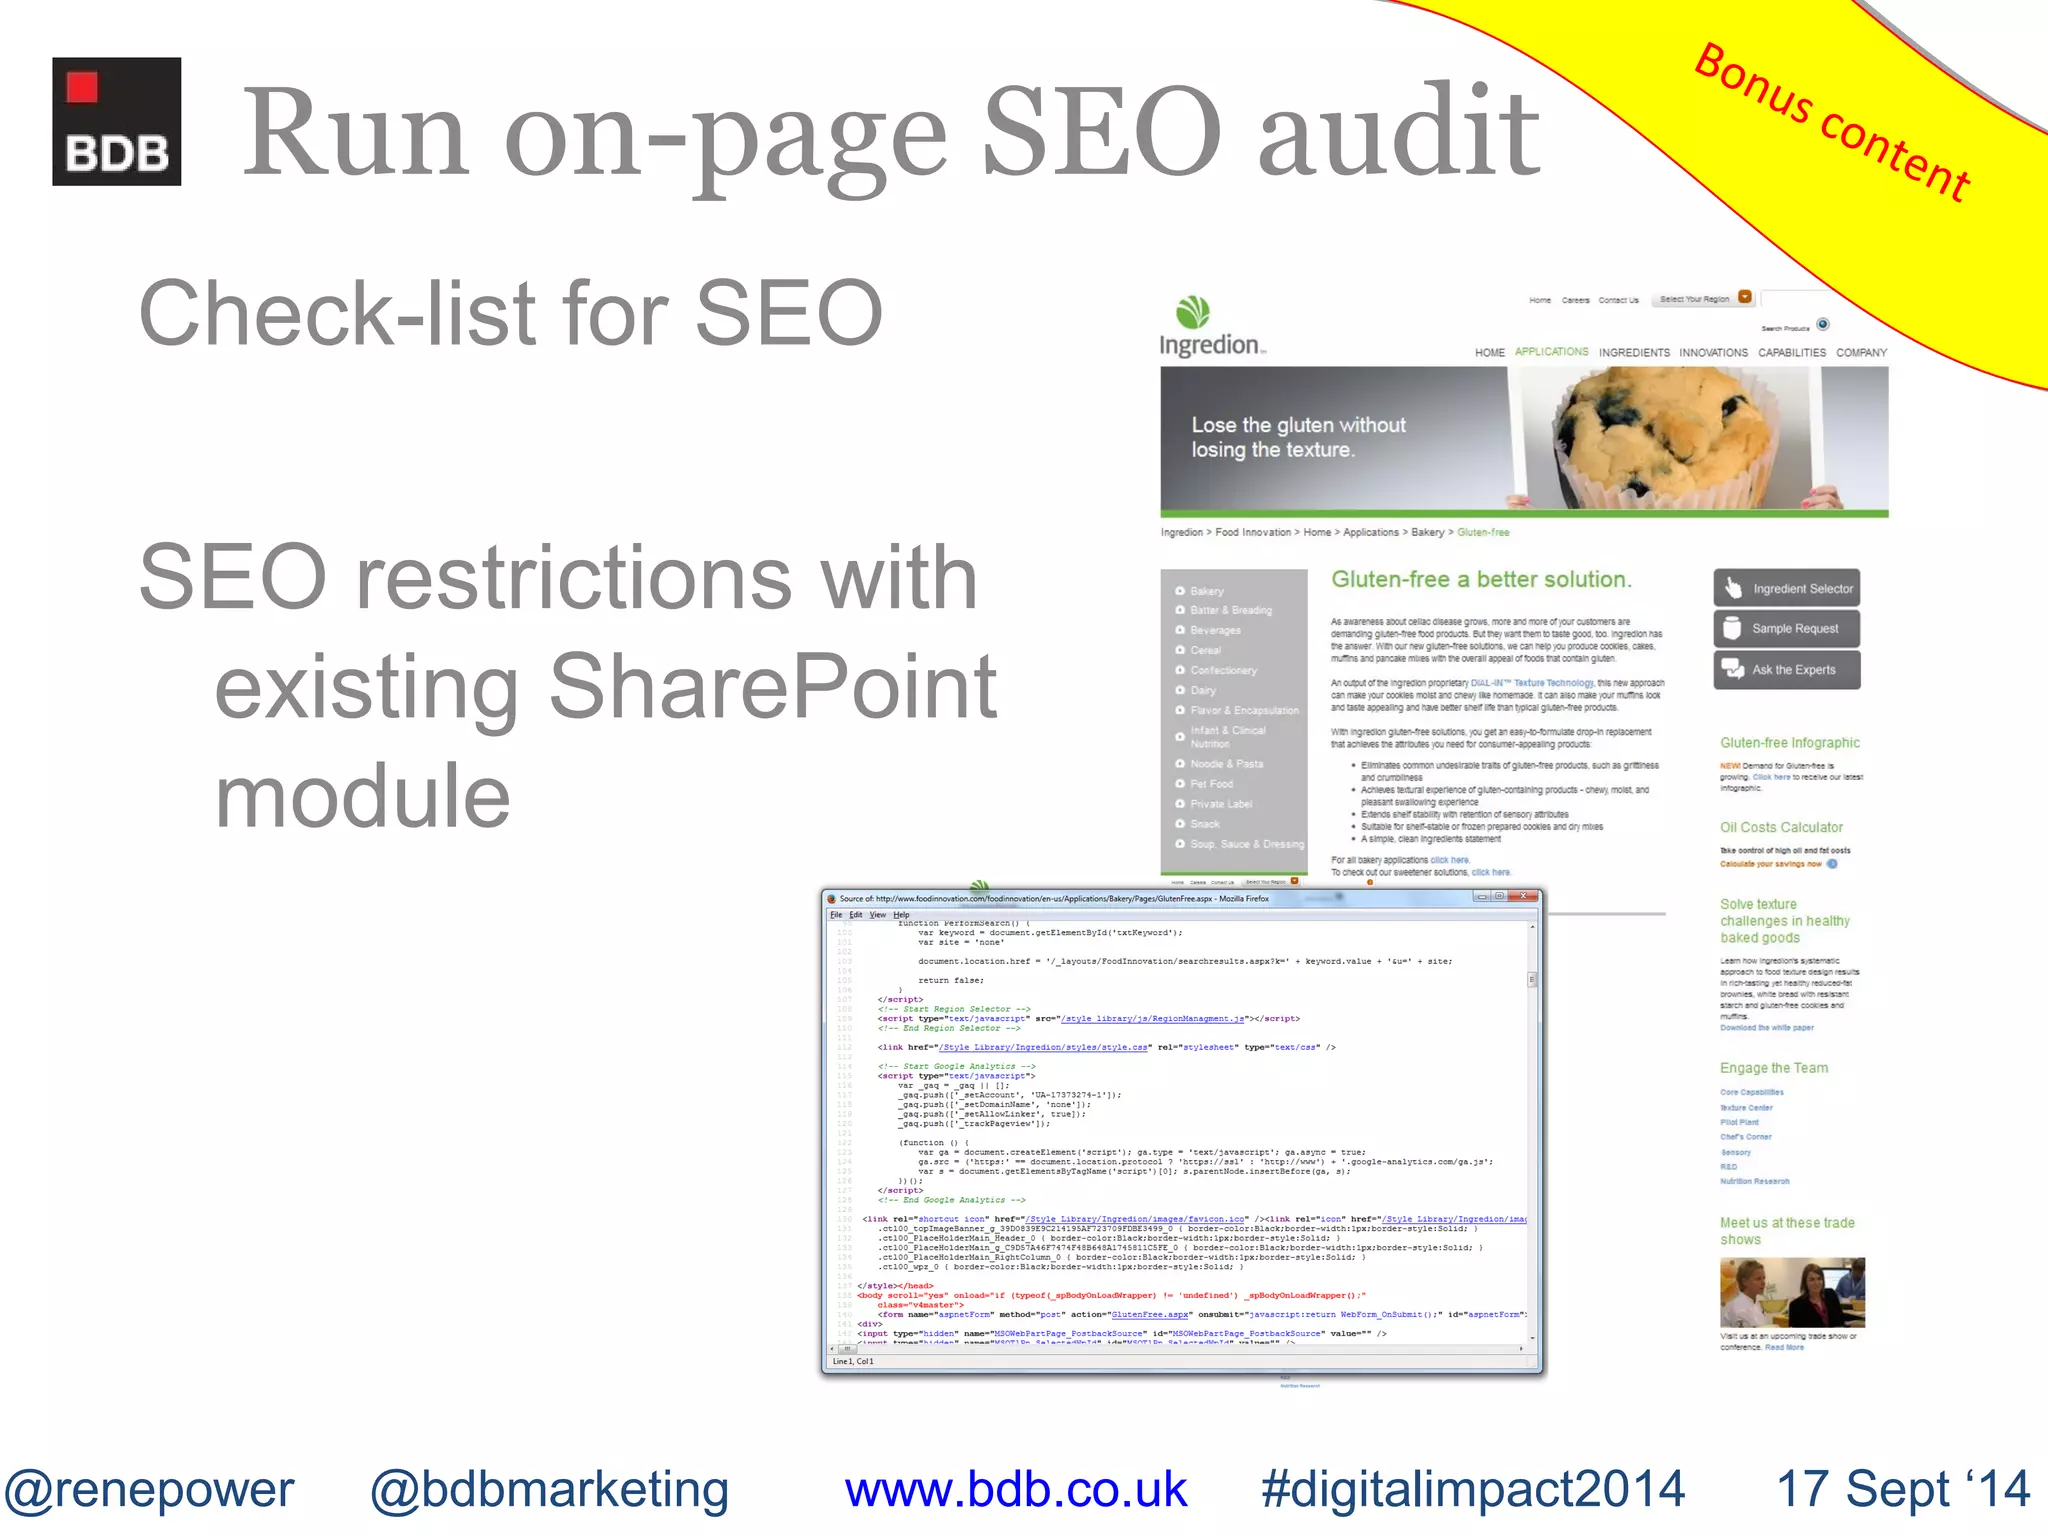Click the Oil Costs Calculator heading

pyautogui.click(x=1781, y=827)
